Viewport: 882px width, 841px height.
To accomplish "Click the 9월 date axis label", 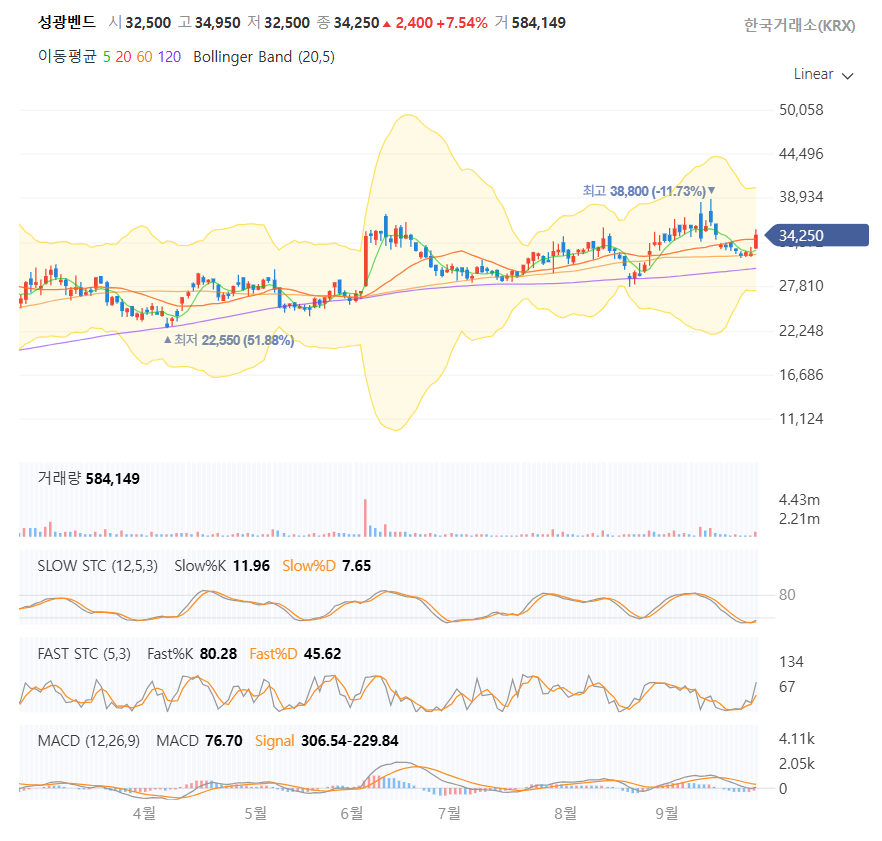I will [x=667, y=813].
